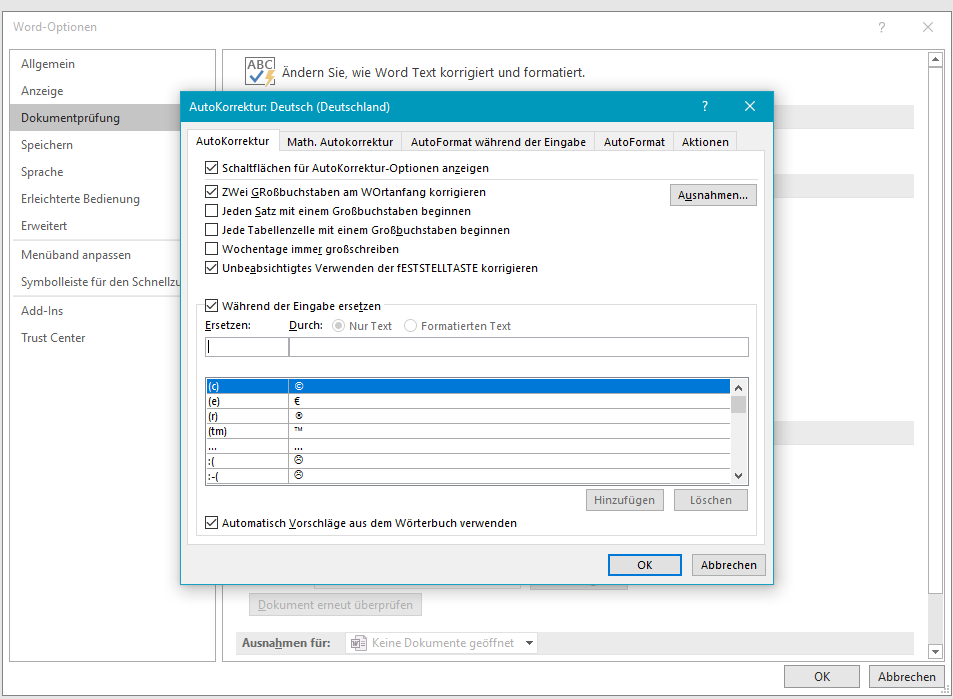
Task: Click Word-Optionen panel scroll up arrow
Action: pos(935,60)
